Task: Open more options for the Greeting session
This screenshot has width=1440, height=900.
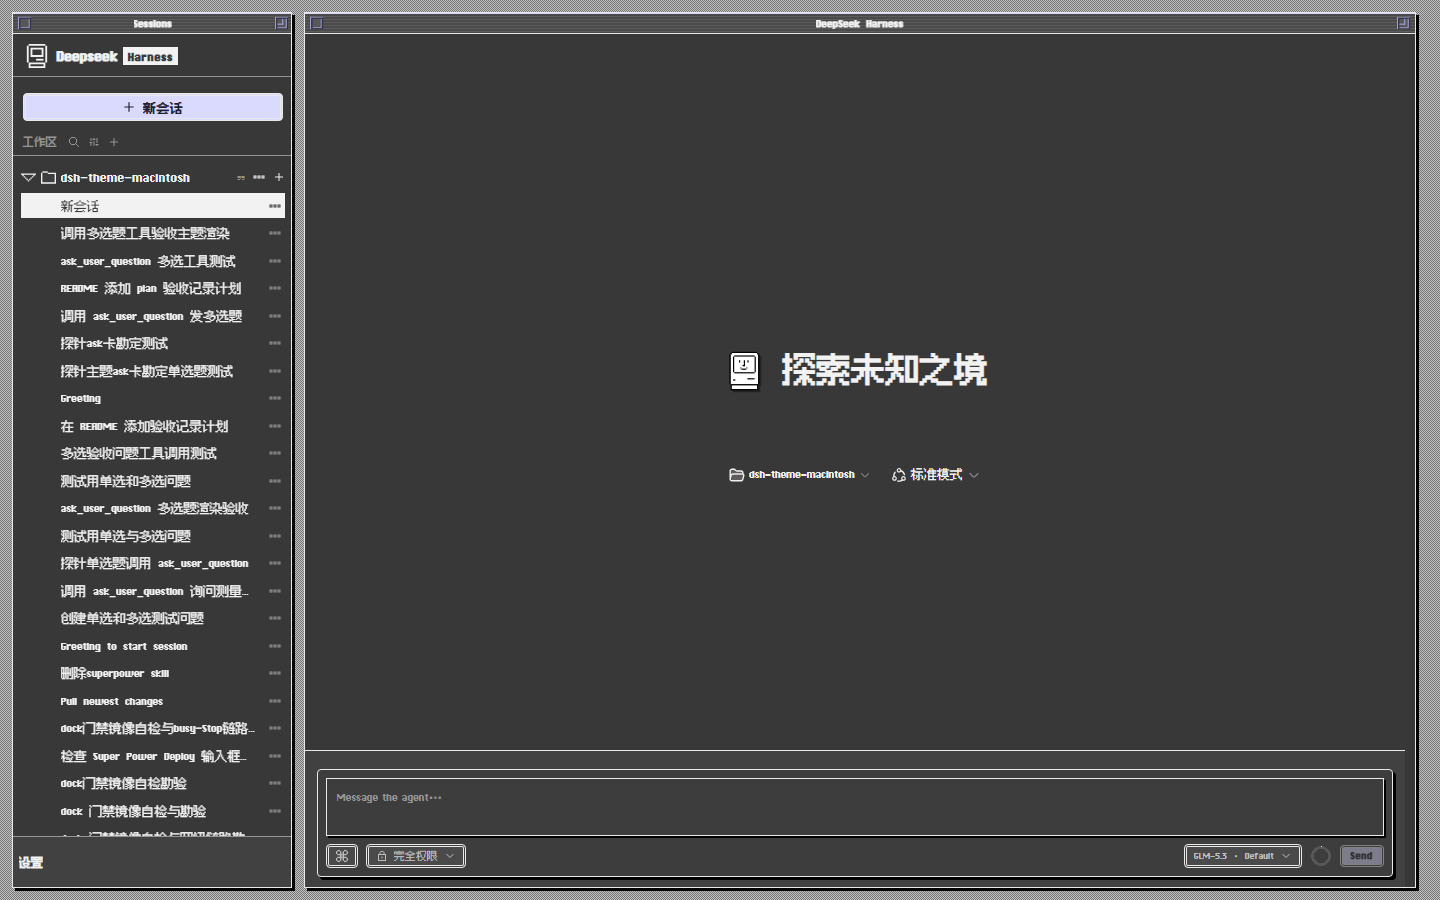Action: tap(275, 398)
